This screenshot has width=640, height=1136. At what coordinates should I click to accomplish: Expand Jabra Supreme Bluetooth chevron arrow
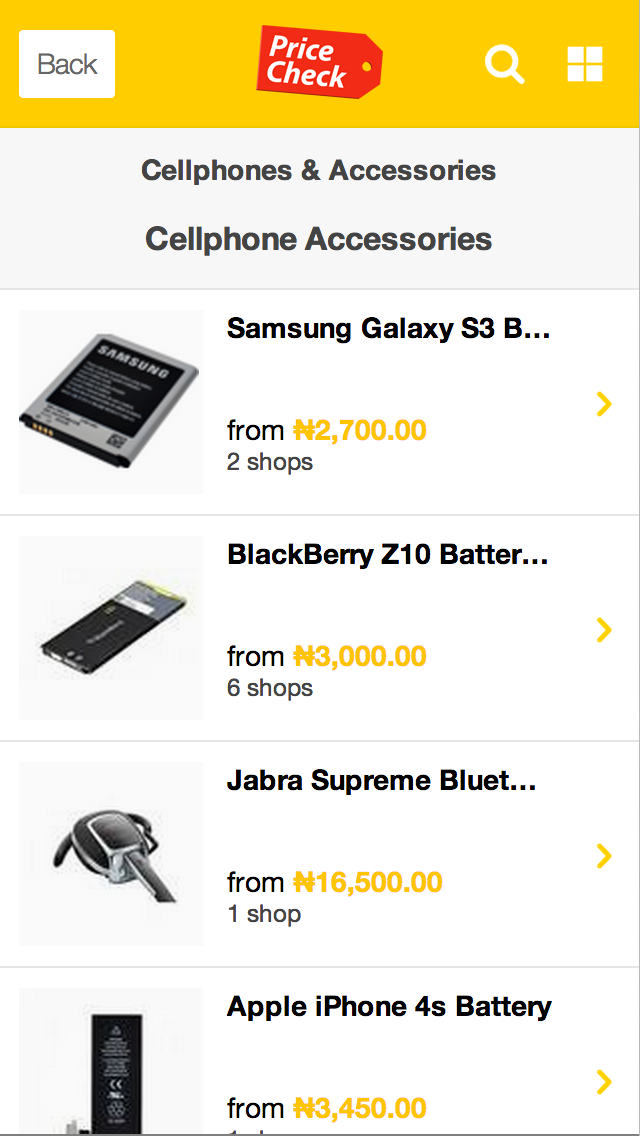(x=604, y=856)
